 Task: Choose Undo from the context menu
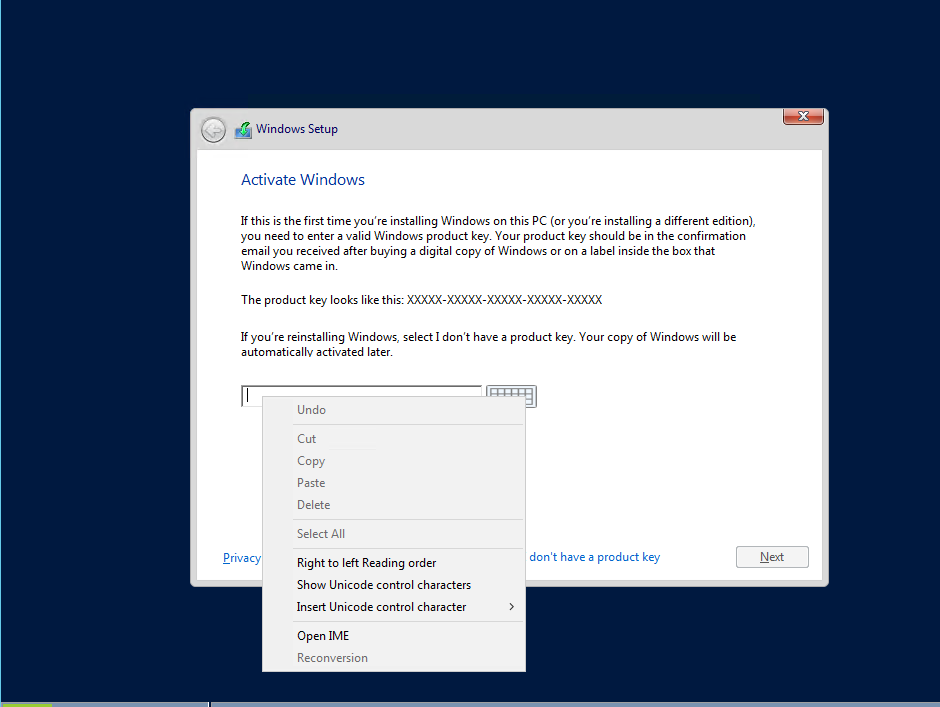tap(394, 410)
